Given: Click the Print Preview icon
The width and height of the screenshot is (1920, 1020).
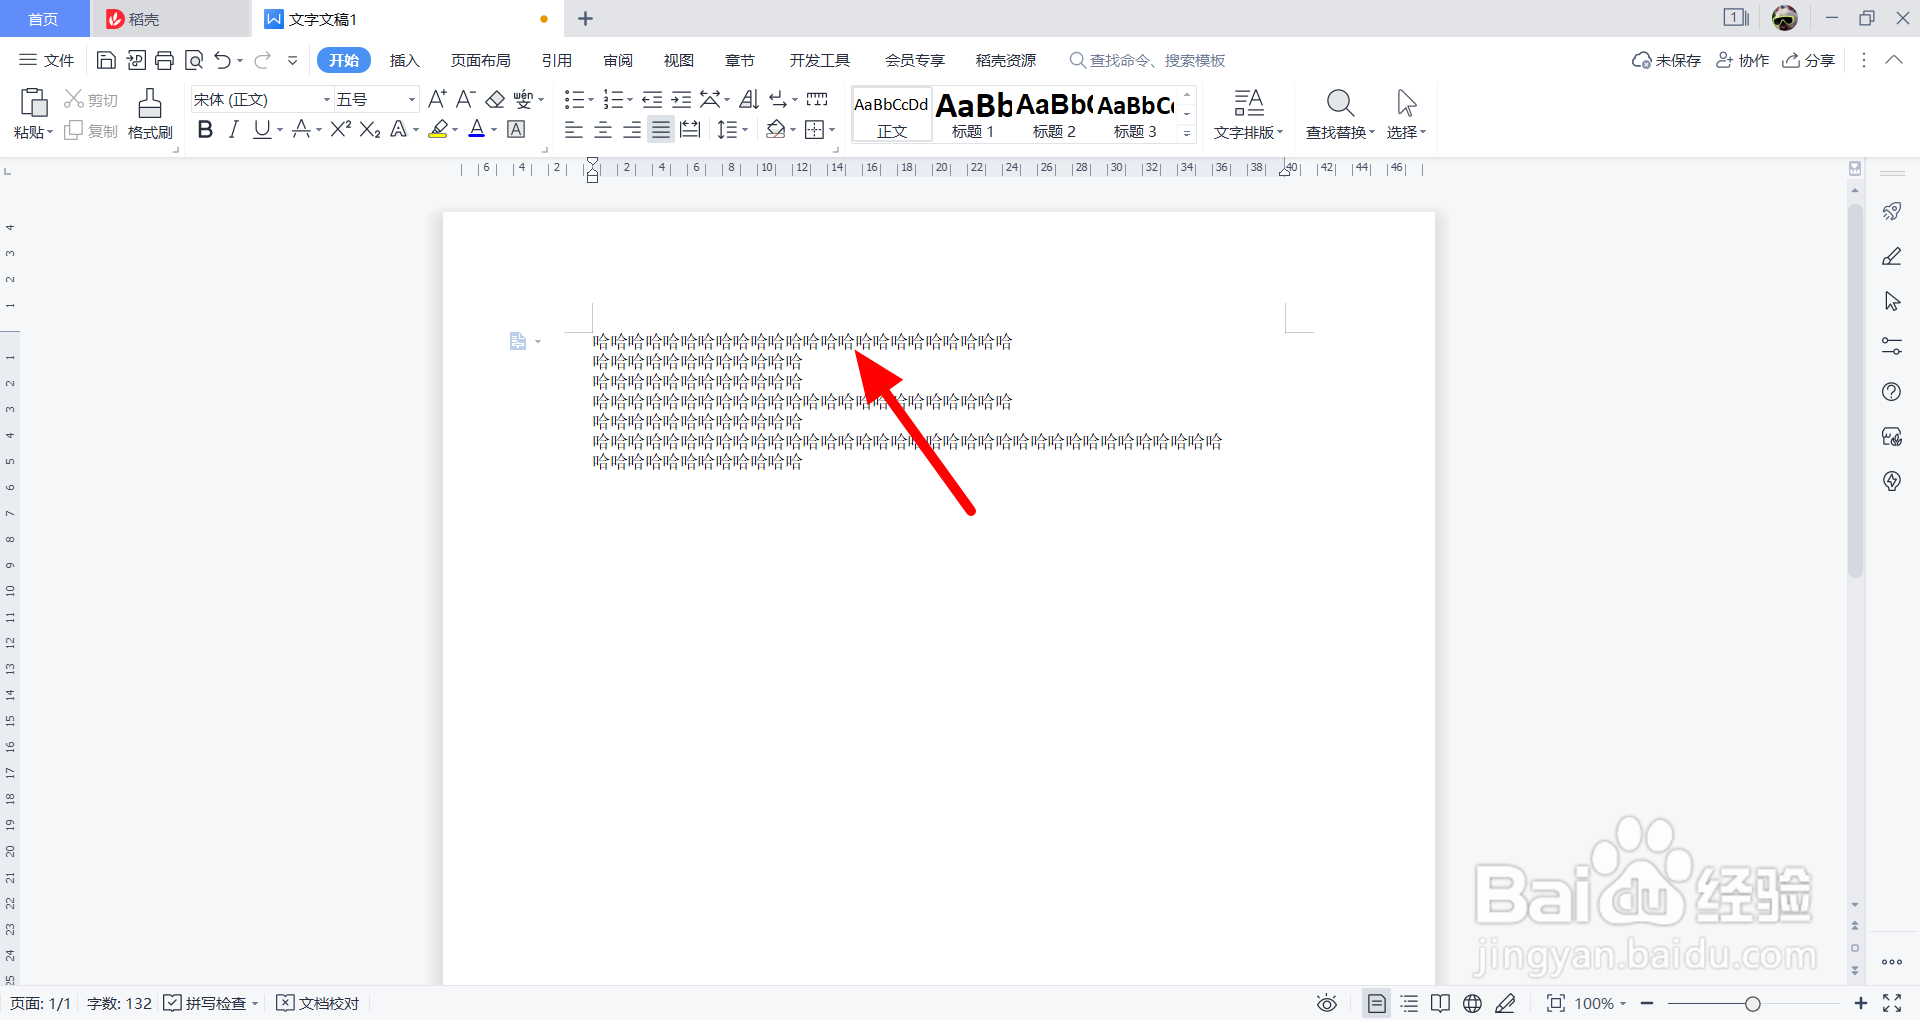Looking at the screenshot, I should point(194,60).
